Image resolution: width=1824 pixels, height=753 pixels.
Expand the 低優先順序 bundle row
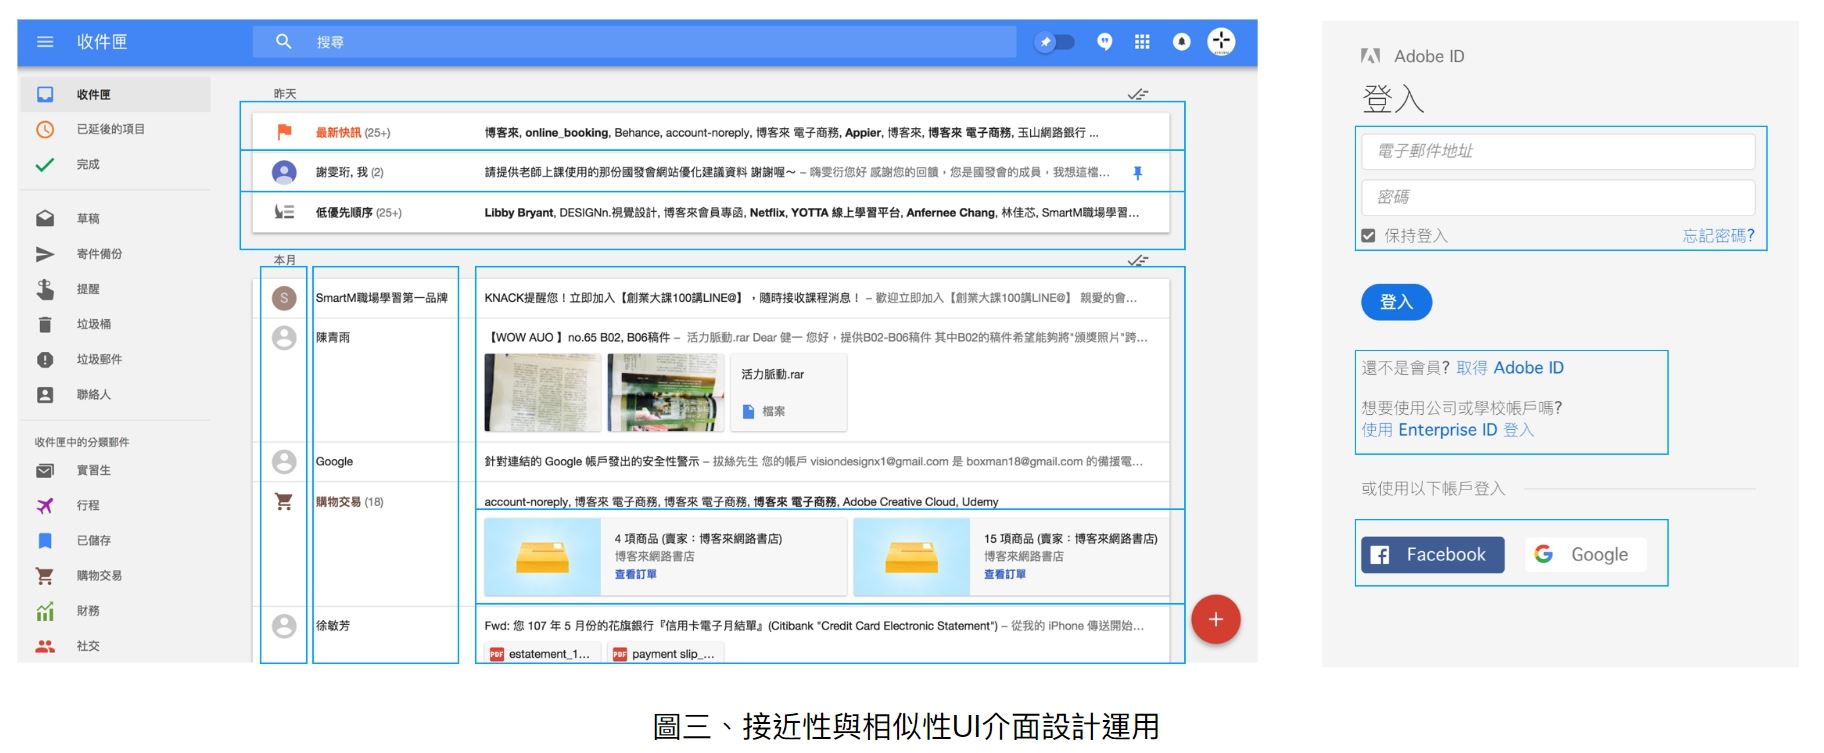click(711, 212)
